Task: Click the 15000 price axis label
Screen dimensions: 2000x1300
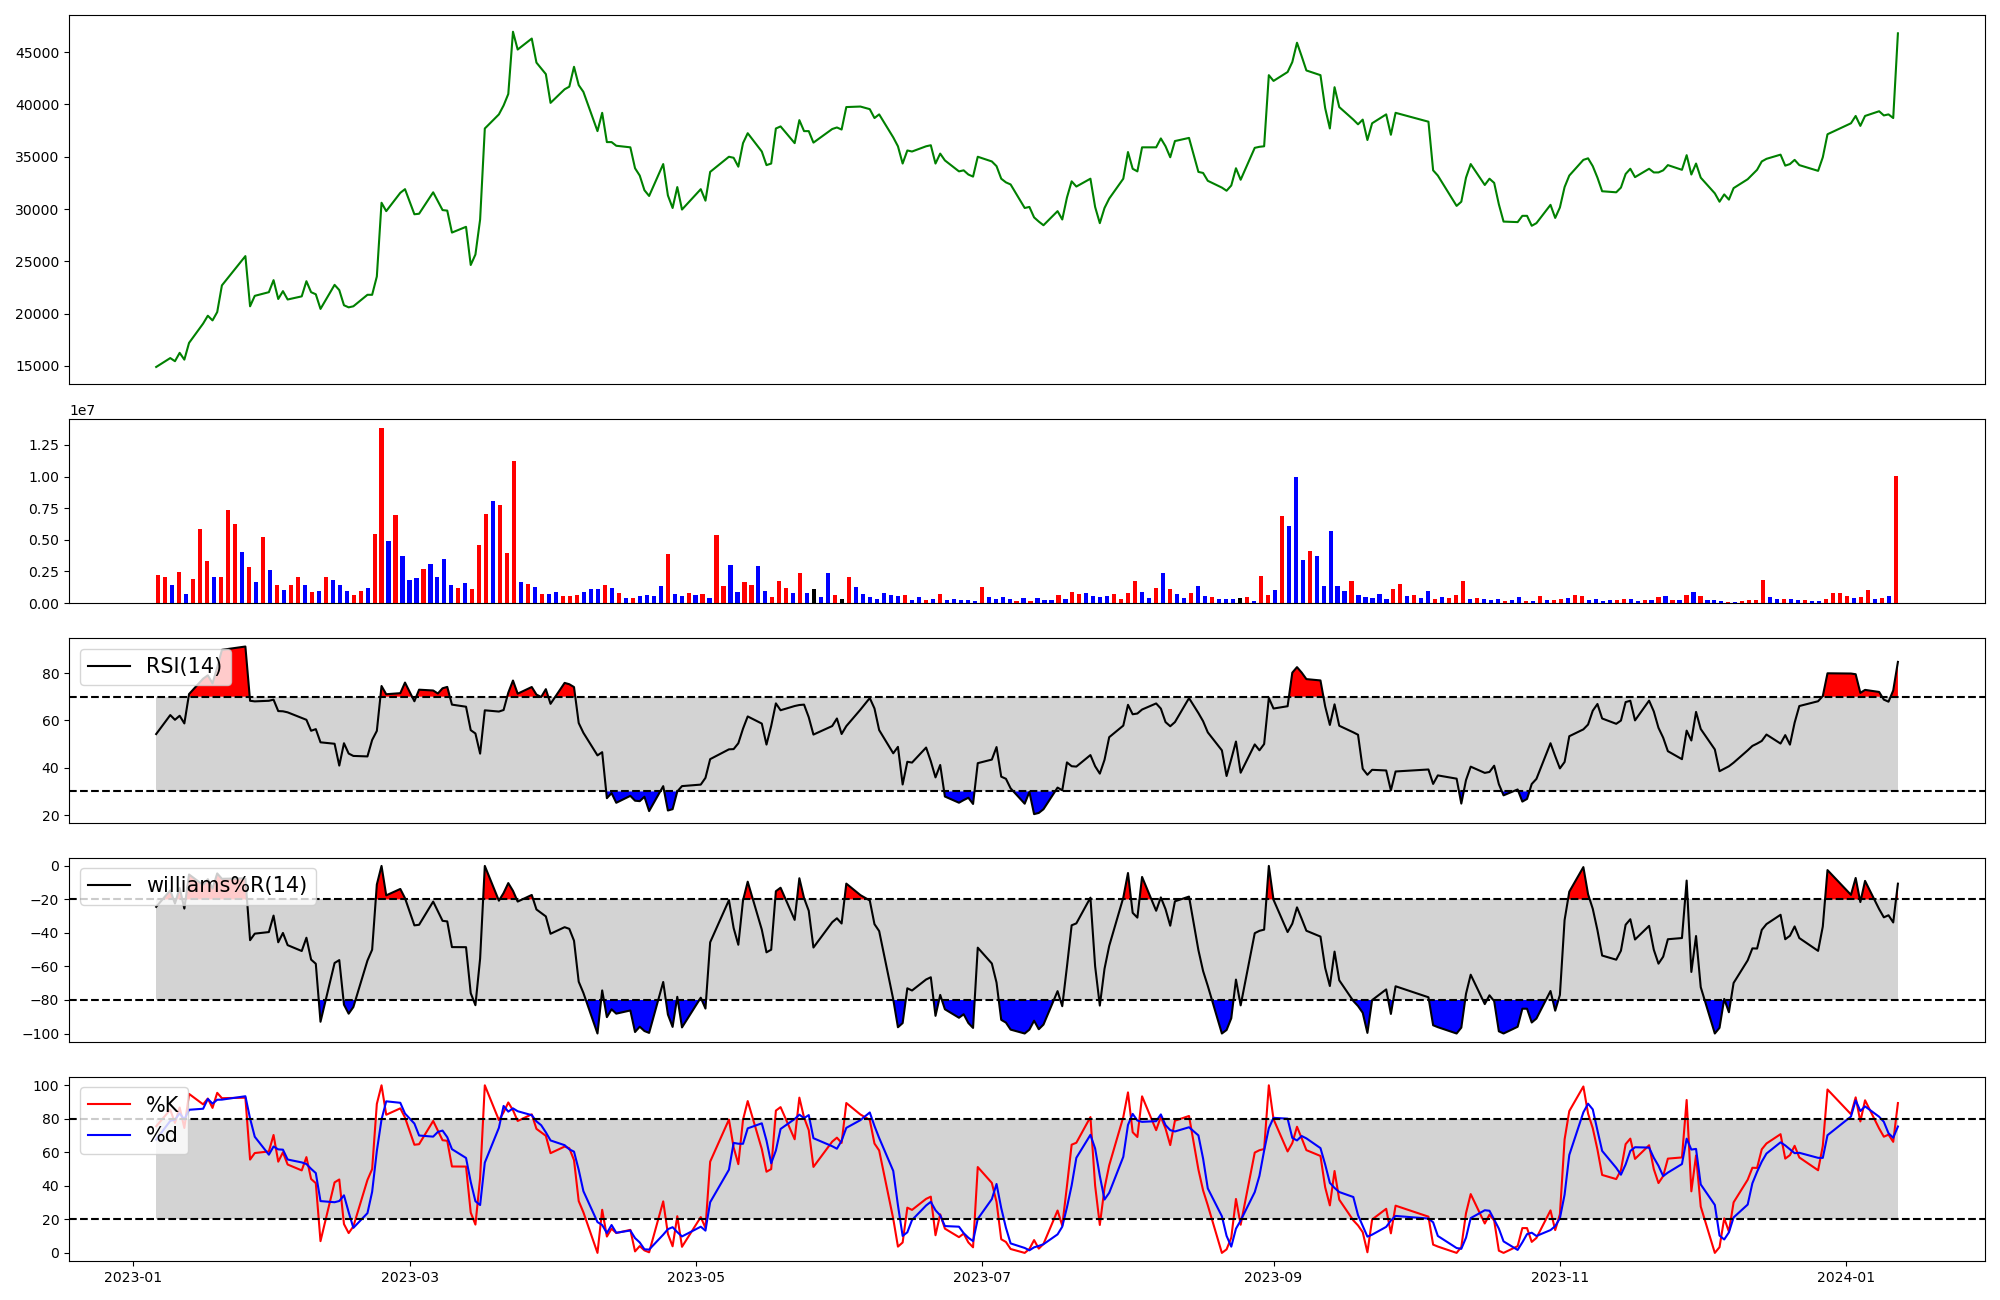Action: pos(37,367)
